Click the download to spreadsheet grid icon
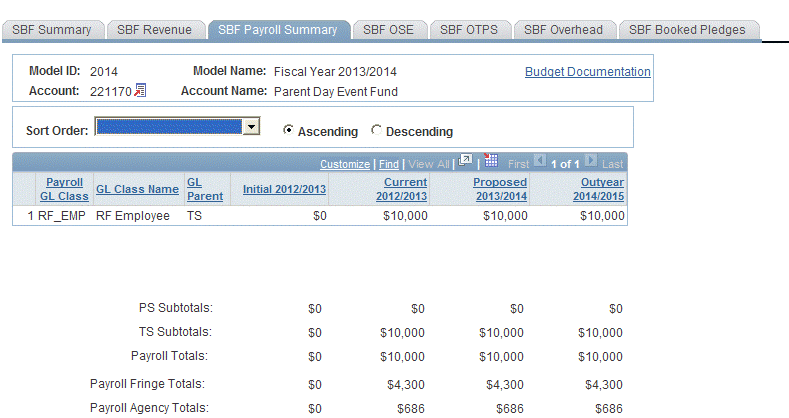This screenshot has width=789, height=418. [491, 162]
